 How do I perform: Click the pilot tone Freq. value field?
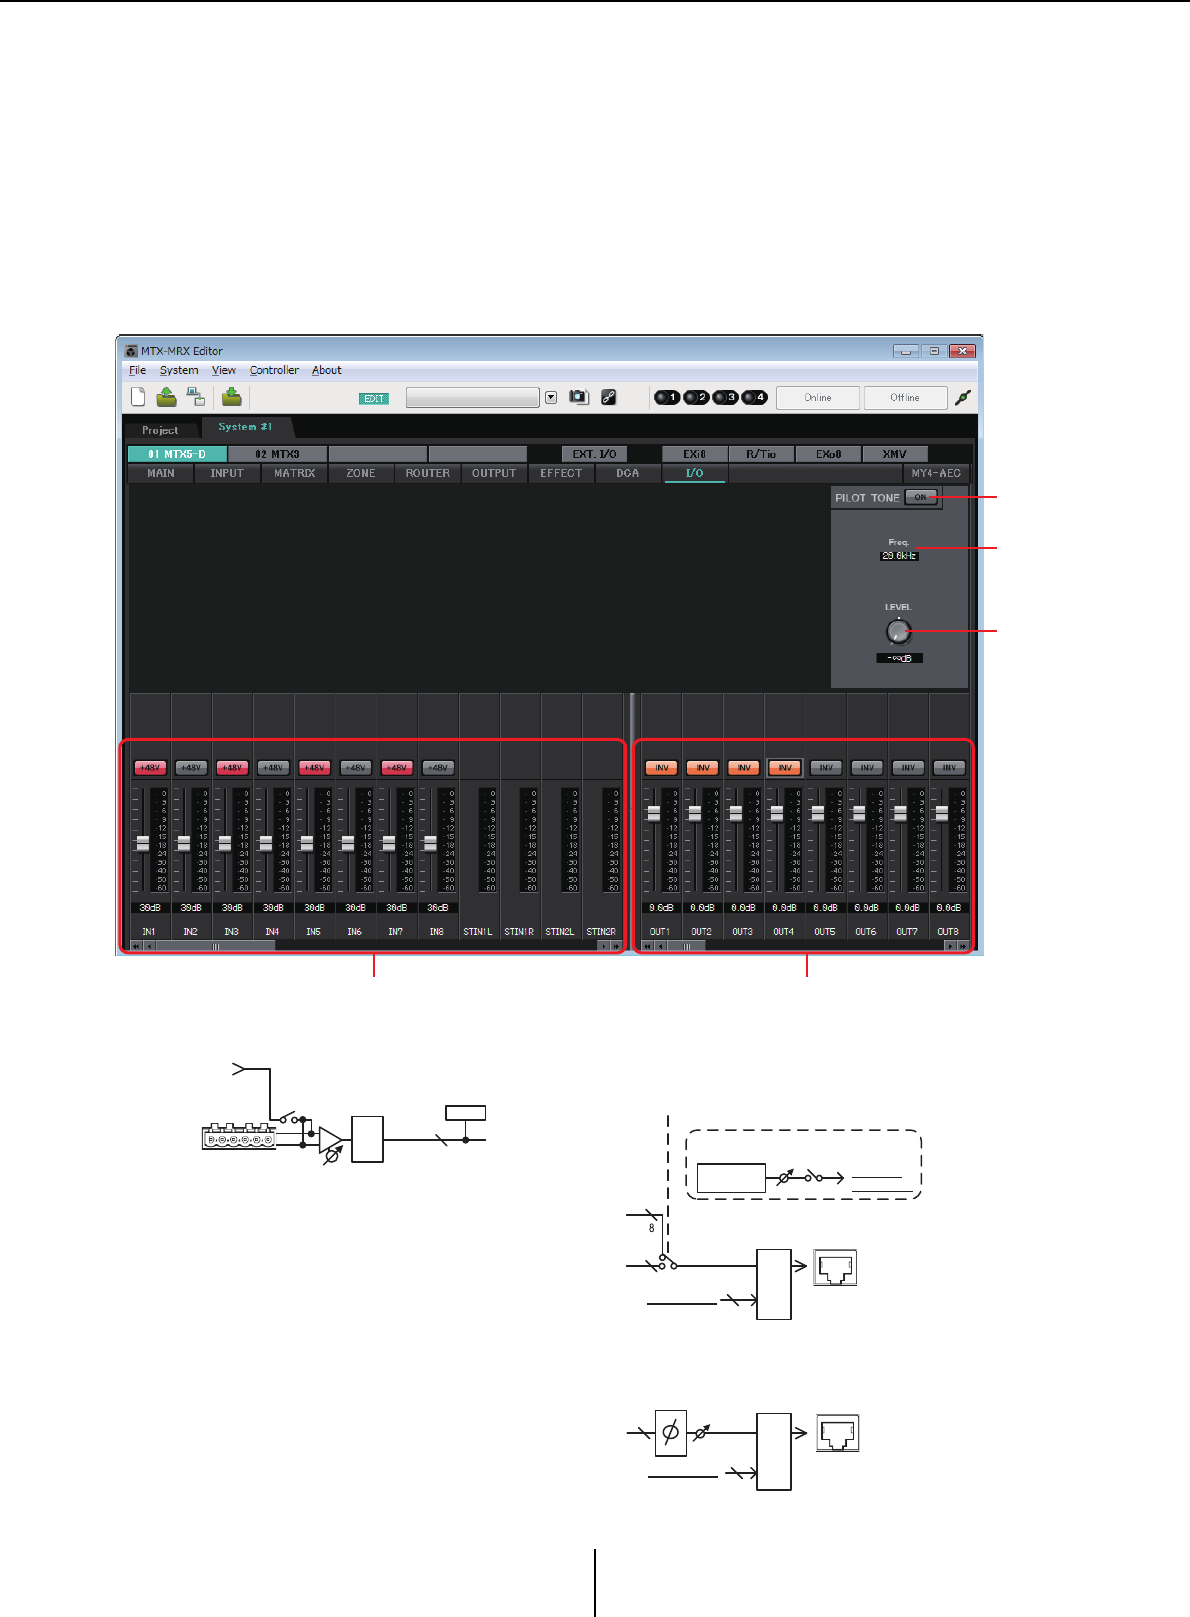(899, 556)
